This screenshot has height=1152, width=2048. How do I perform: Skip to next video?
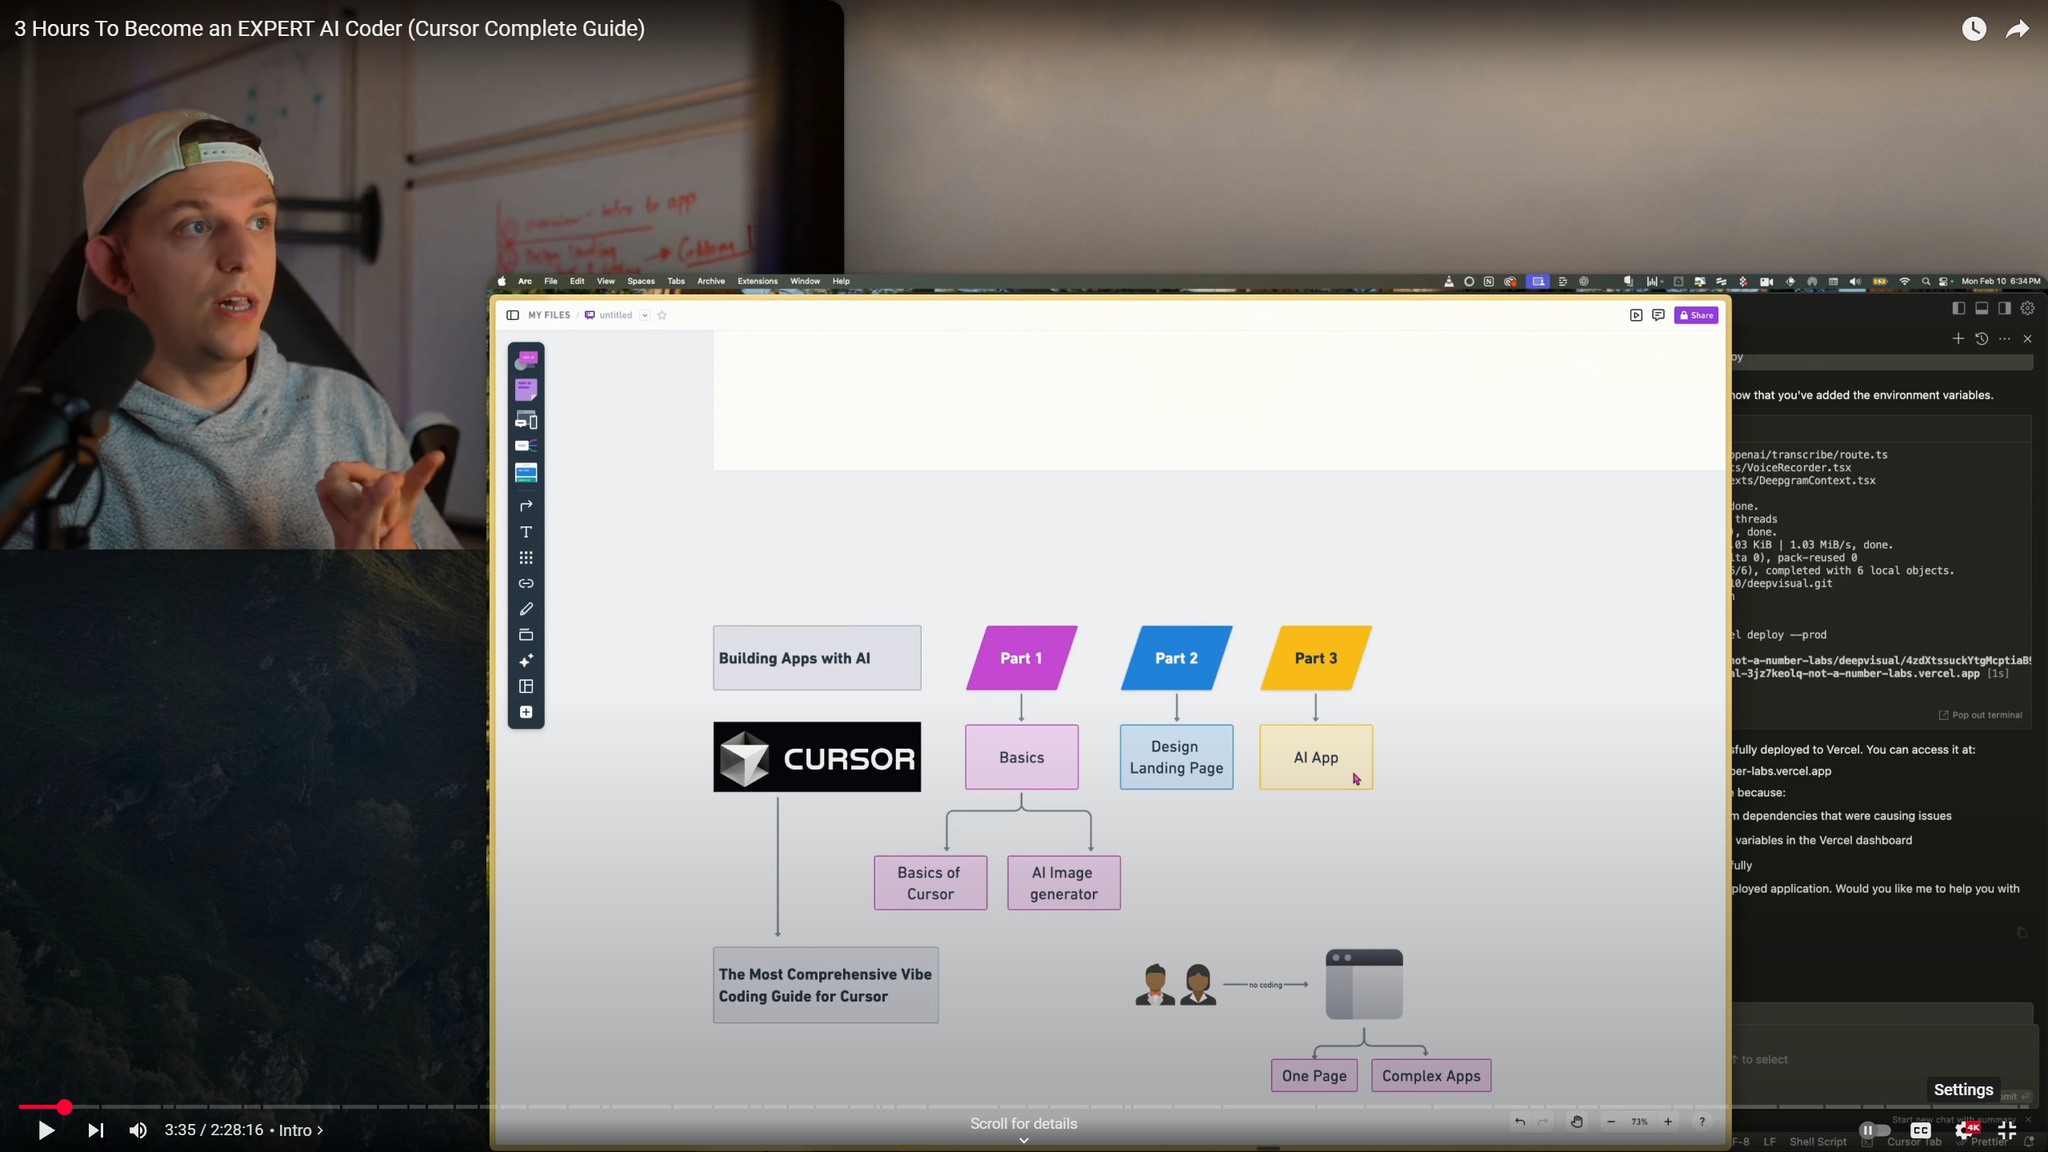pyautogui.click(x=95, y=1130)
